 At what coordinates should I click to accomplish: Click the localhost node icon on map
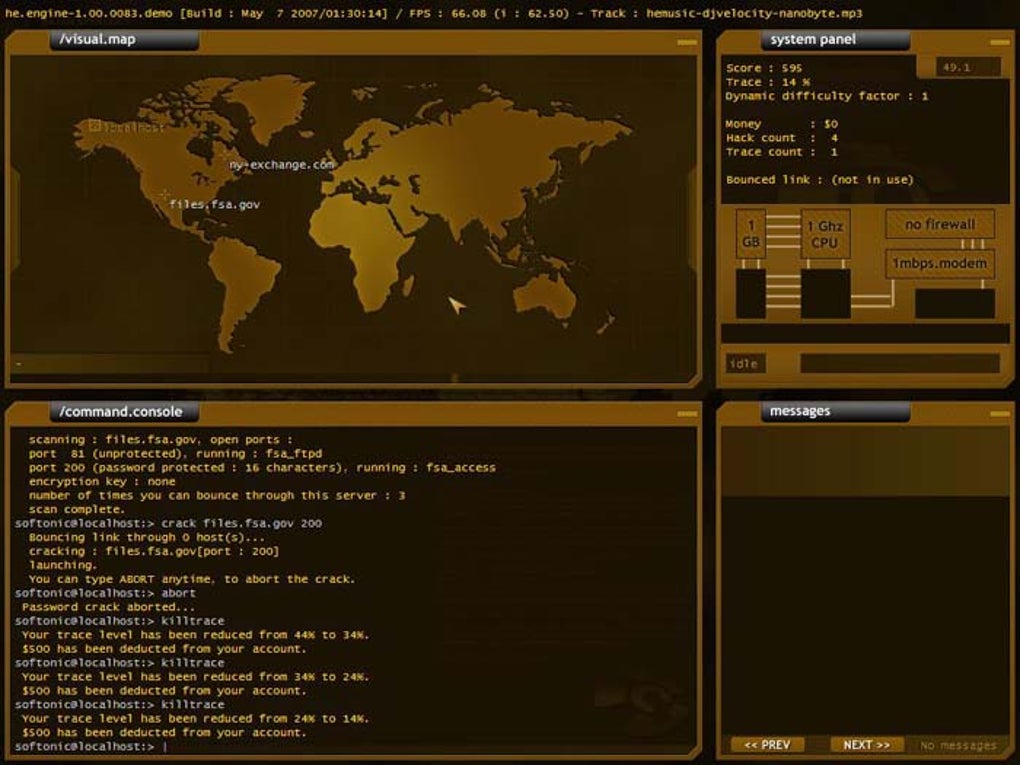click(x=94, y=126)
